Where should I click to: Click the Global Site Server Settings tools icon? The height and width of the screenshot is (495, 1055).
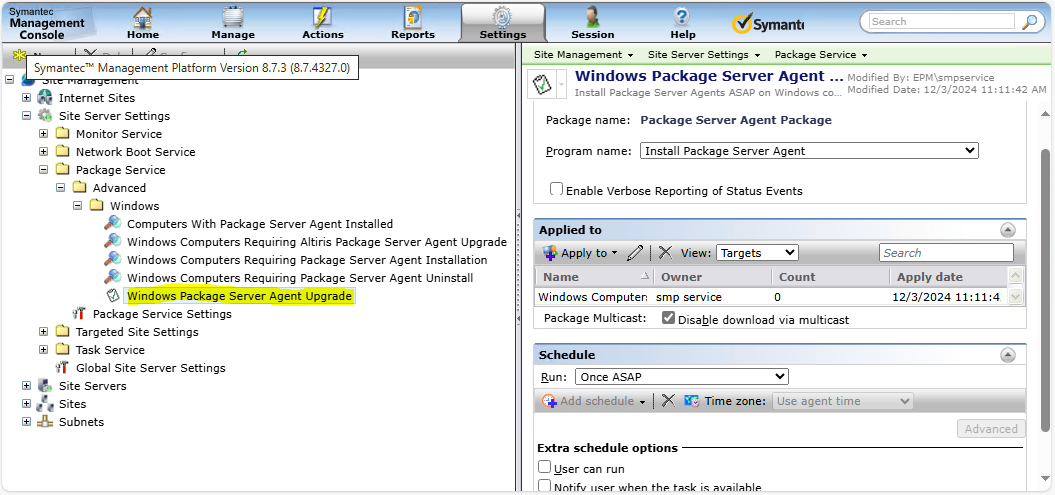click(63, 368)
